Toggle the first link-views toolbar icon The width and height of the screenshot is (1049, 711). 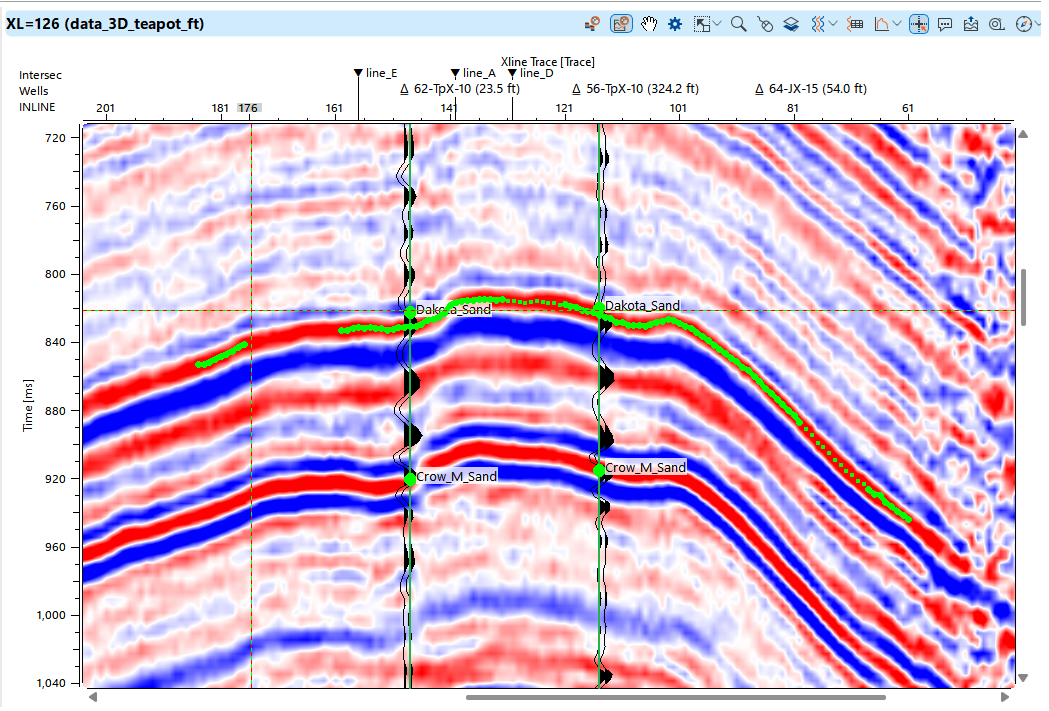pyautogui.click(x=593, y=24)
